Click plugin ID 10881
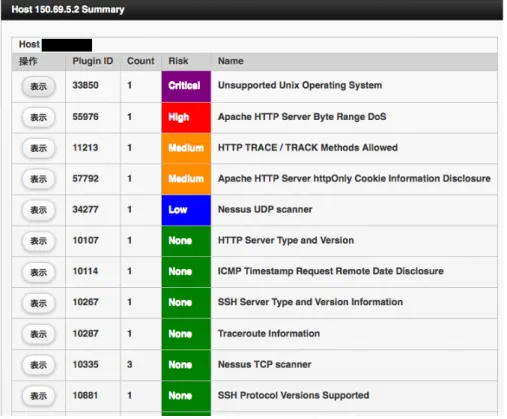507x419 pixels. click(85, 395)
